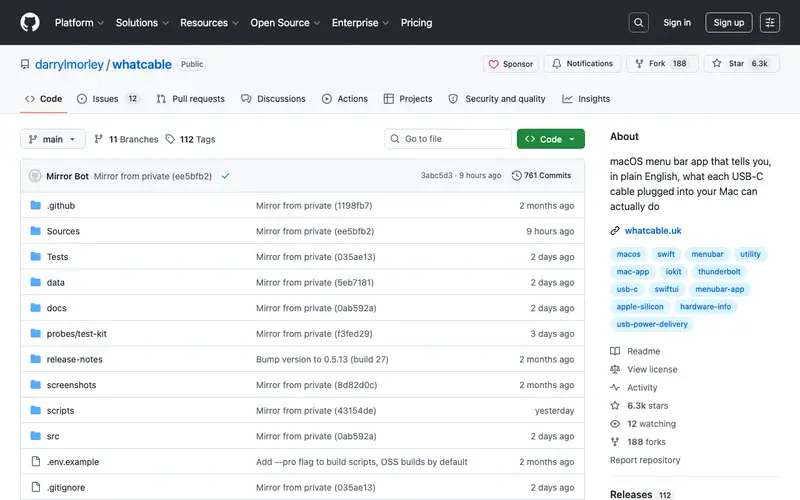Image resolution: width=800 pixels, height=500 pixels.
Task: Click the usb-power-delivery topic tag
Action: (652, 324)
